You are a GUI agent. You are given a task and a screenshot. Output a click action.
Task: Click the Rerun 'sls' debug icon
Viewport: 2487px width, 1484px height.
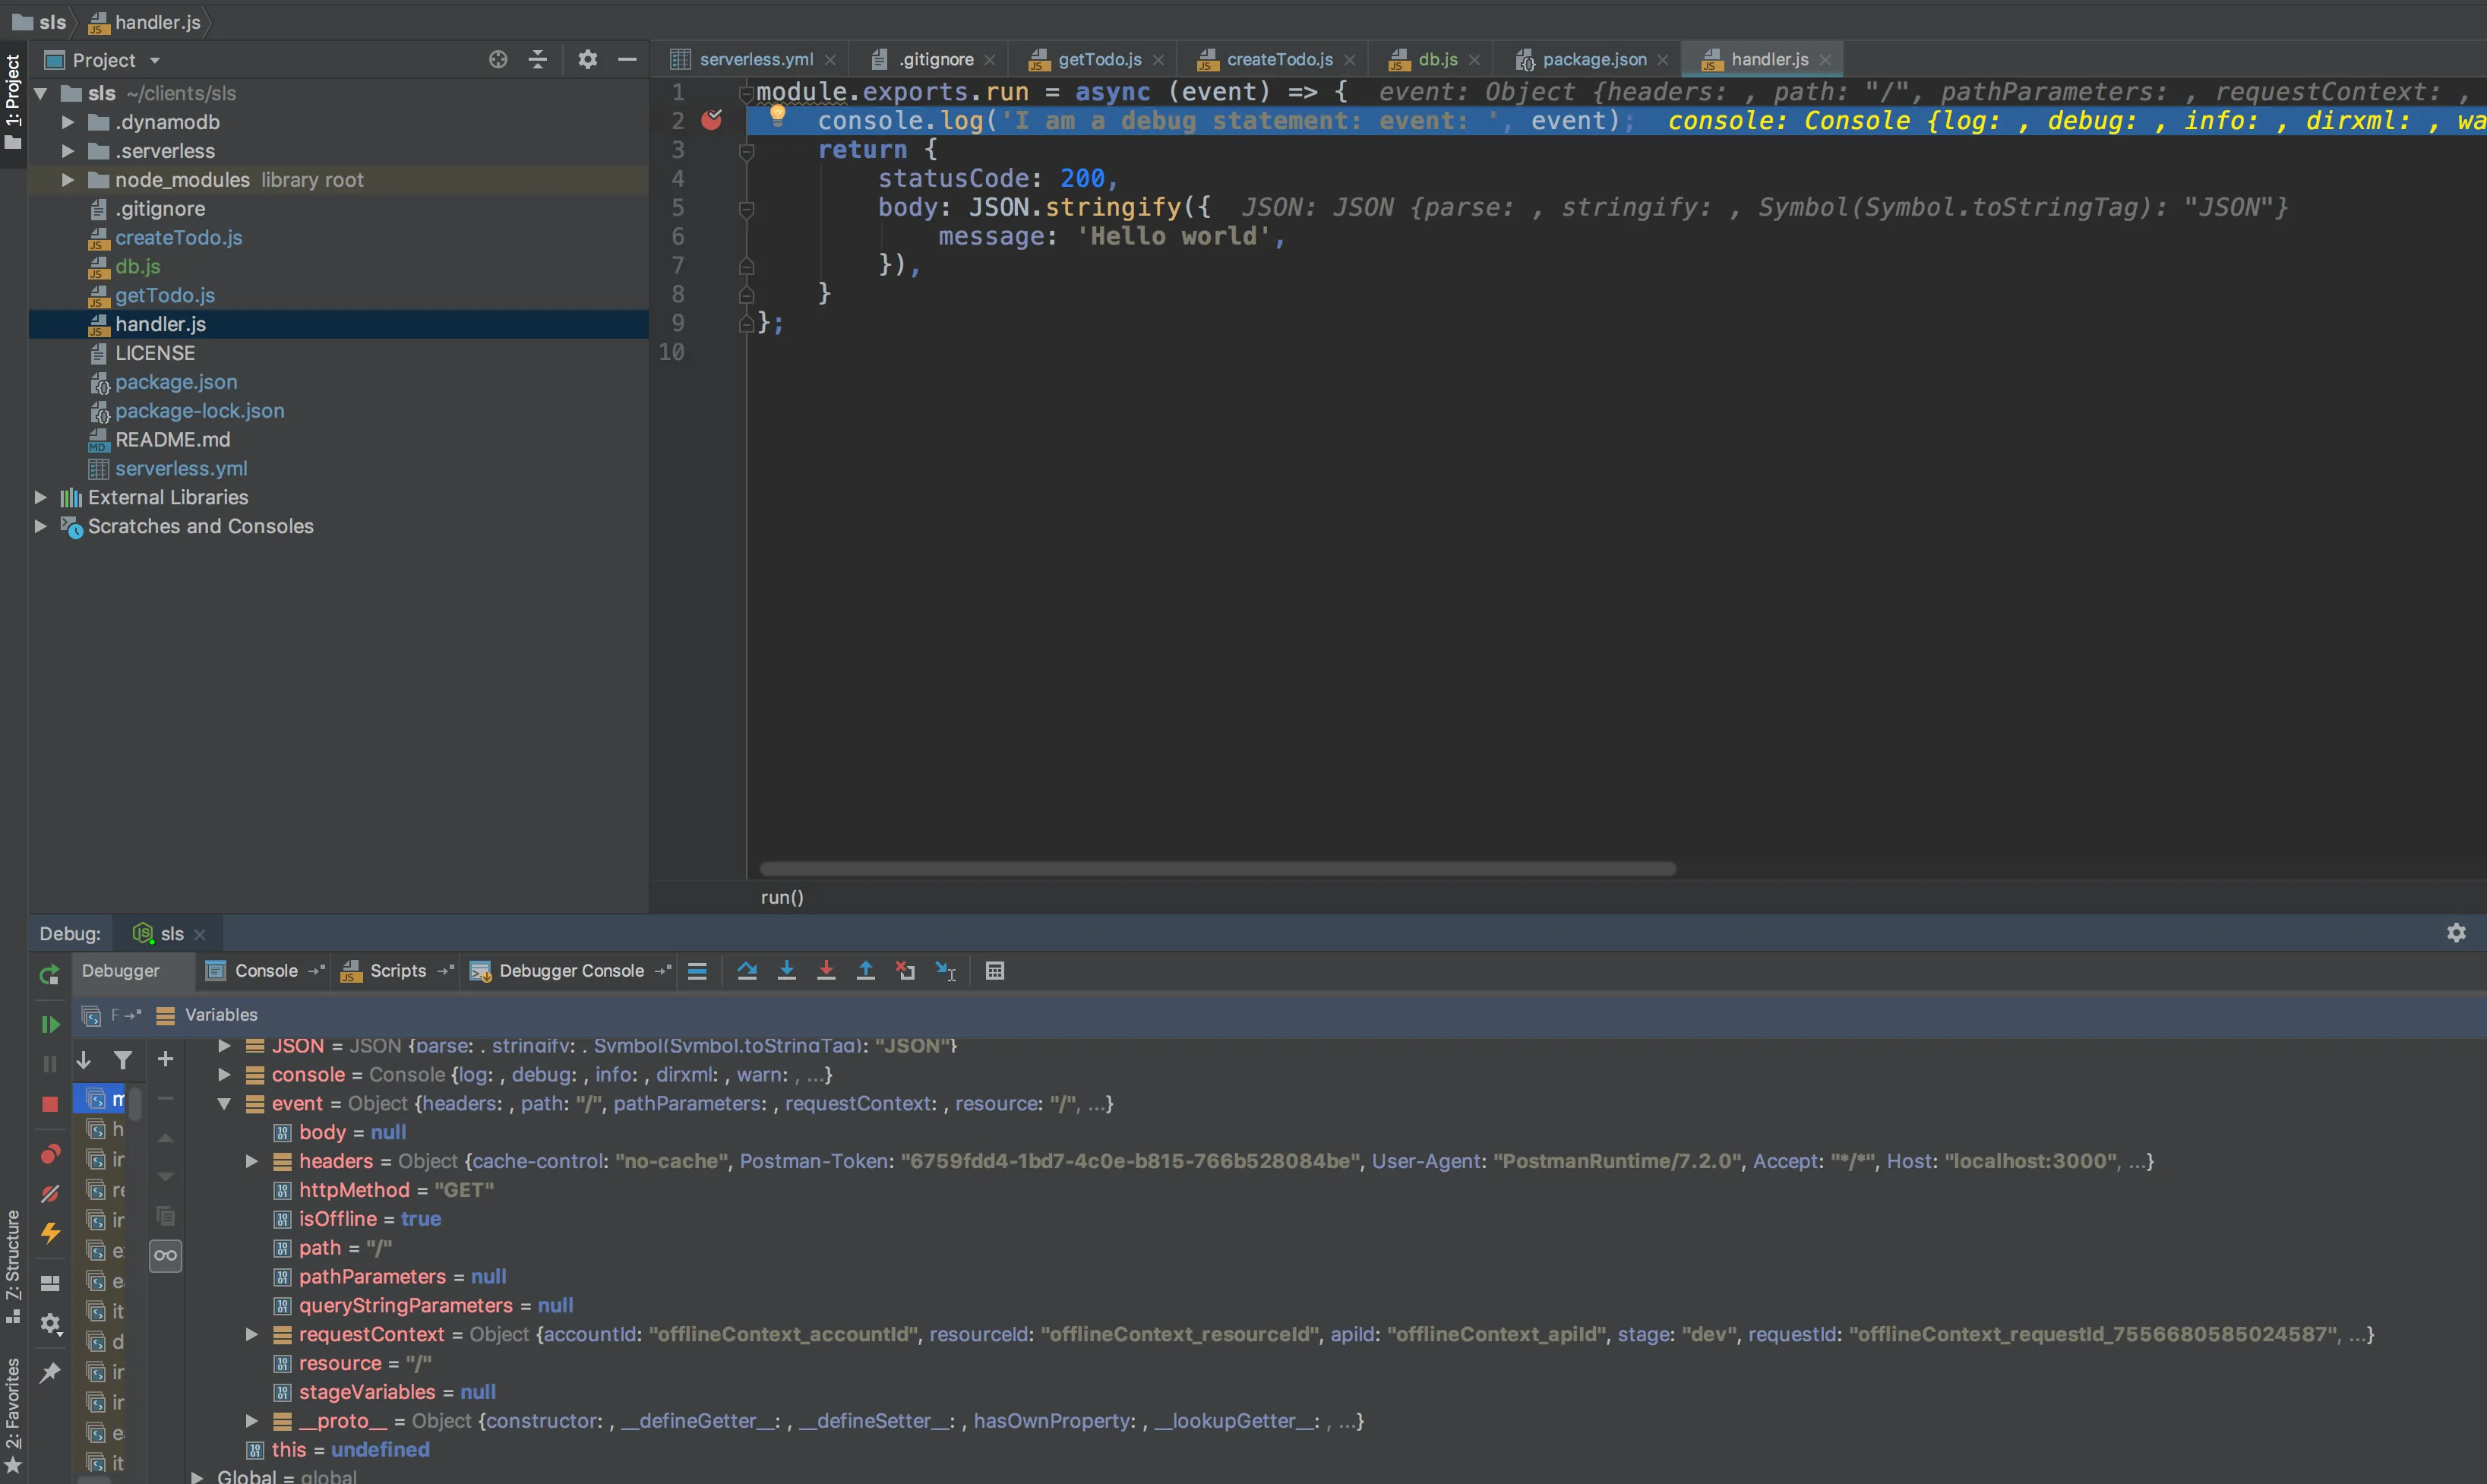pyautogui.click(x=49, y=975)
